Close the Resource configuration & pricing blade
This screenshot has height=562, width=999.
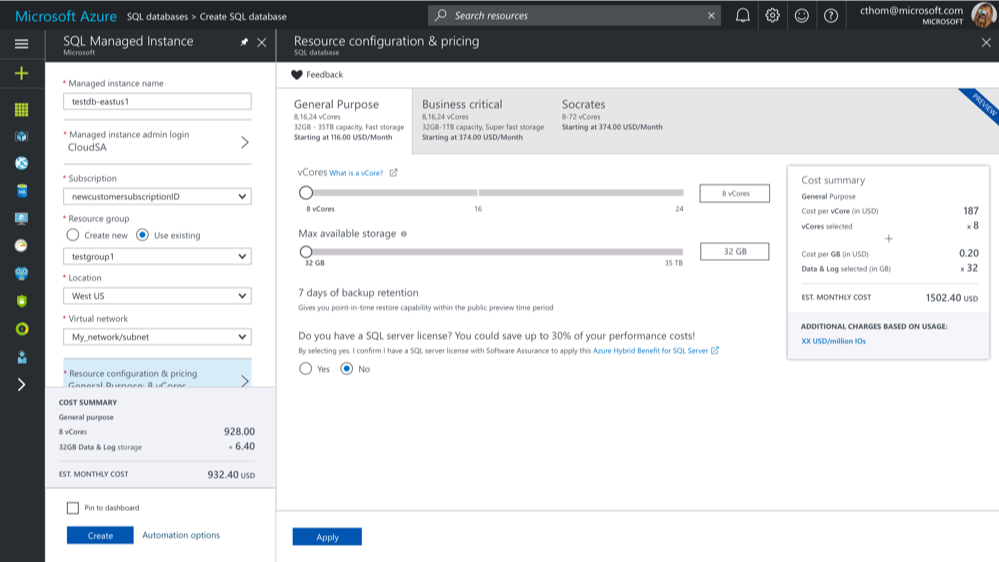(x=986, y=43)
